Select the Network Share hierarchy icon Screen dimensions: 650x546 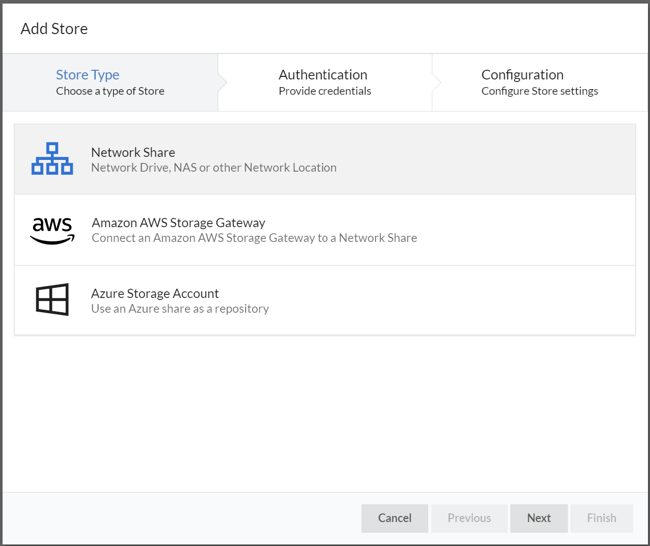coord(52,159)
